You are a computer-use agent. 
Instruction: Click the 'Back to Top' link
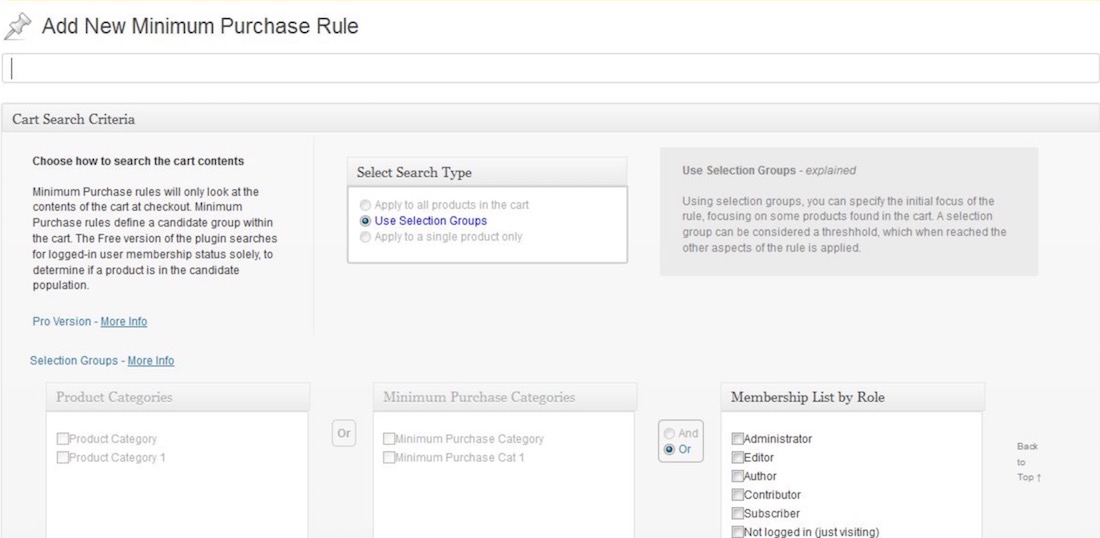(1028, 462)
